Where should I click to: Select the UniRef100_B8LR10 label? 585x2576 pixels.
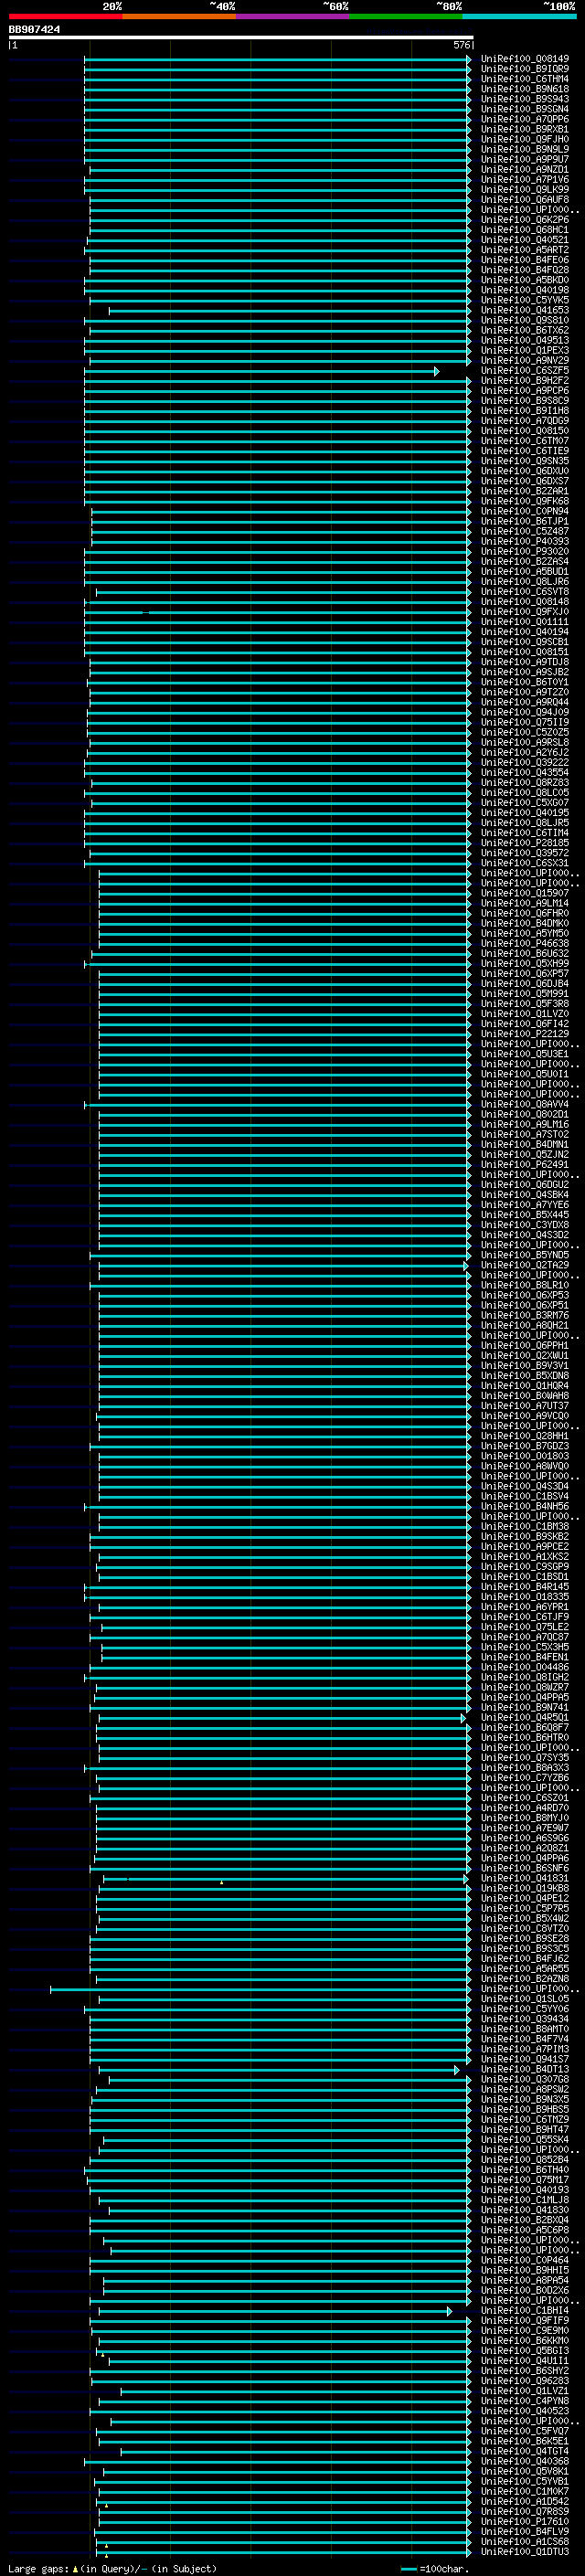pyautogui.click(x=525, y=1285)
